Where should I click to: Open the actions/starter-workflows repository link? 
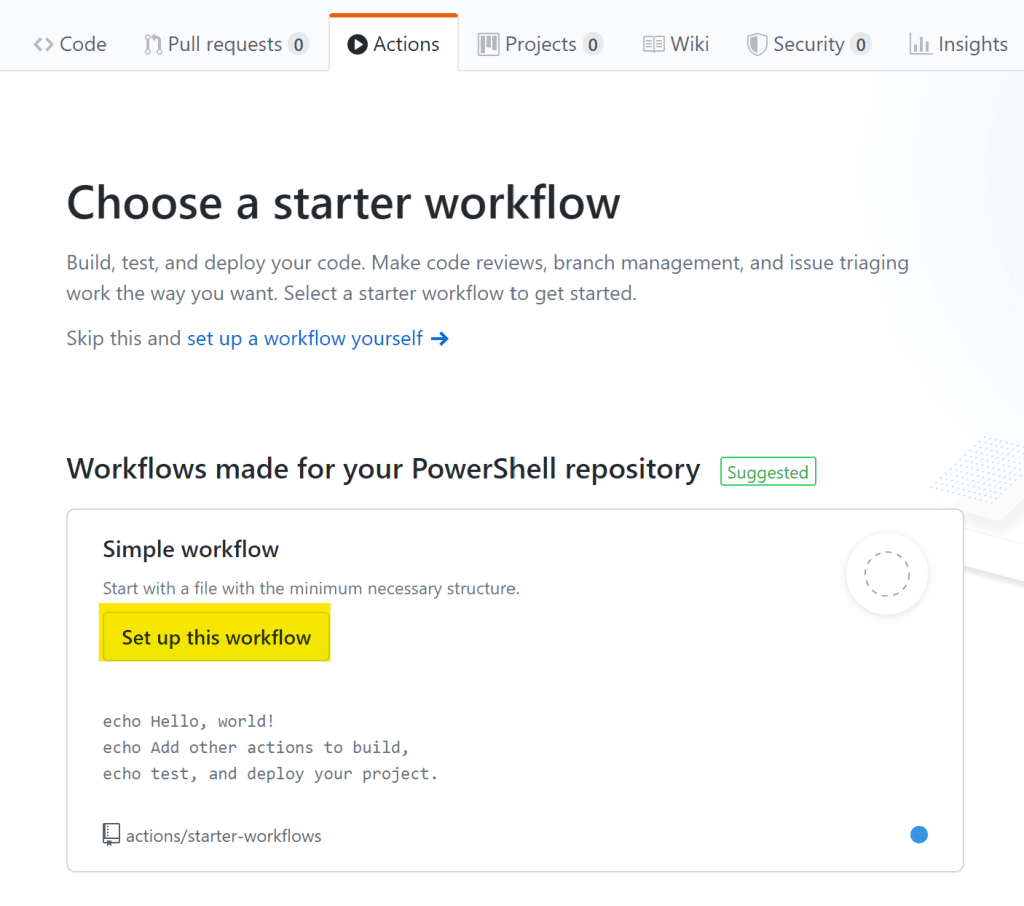tap(224, 836)
